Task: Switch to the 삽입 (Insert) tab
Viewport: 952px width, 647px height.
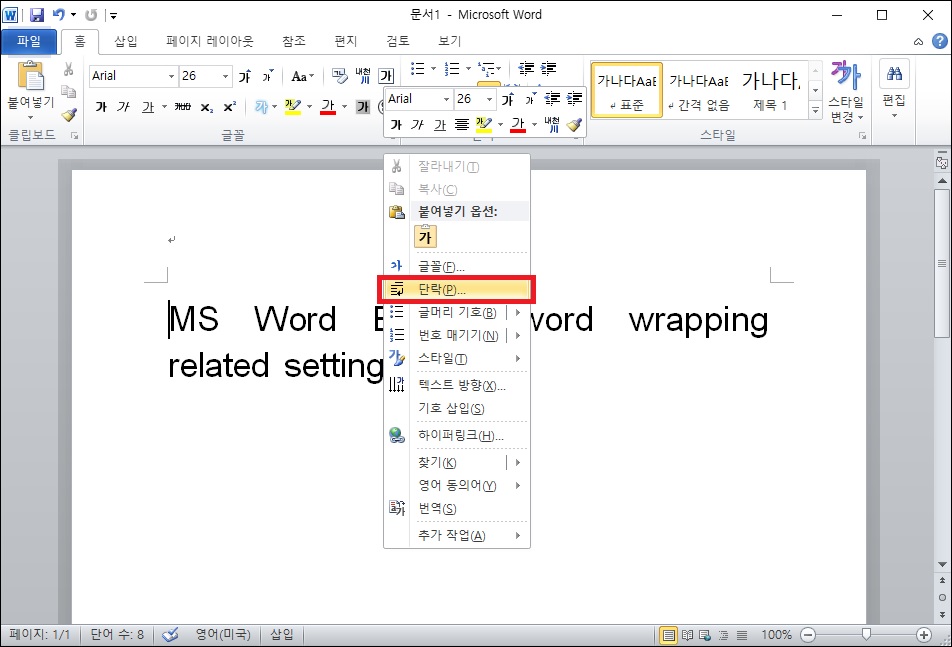Action: coord(126,41)
